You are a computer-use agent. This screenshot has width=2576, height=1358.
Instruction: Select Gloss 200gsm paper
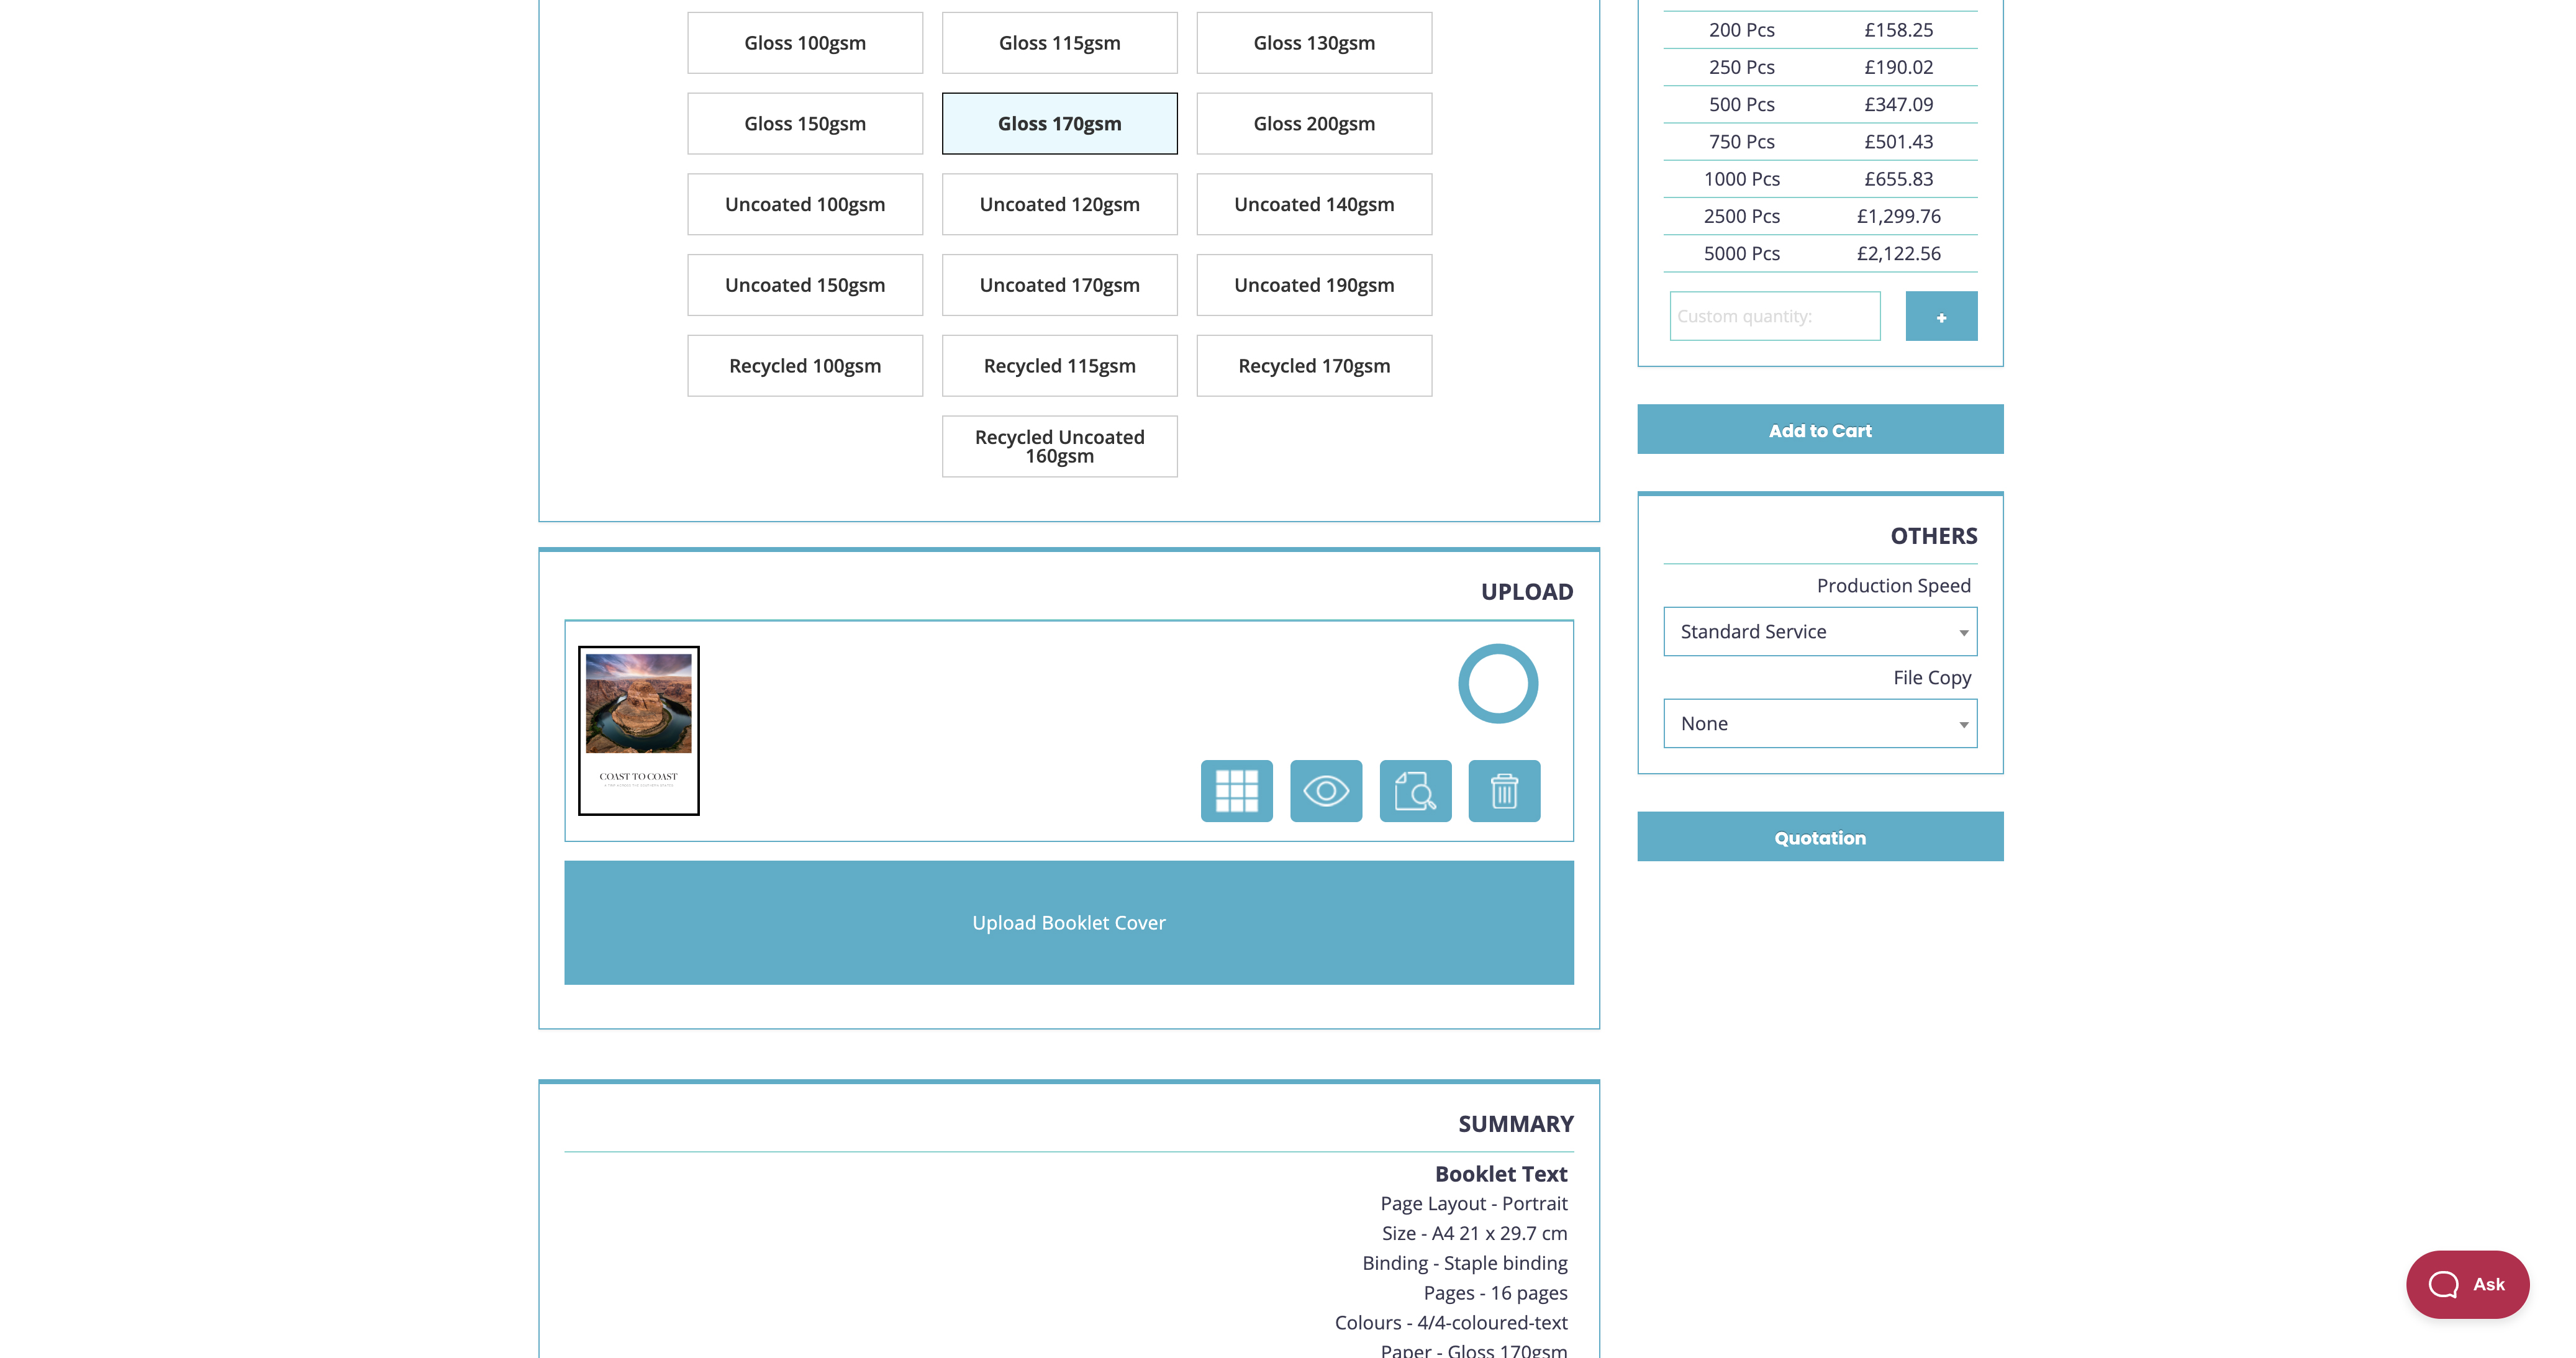pyautogui.click(x=1313, y=124)
